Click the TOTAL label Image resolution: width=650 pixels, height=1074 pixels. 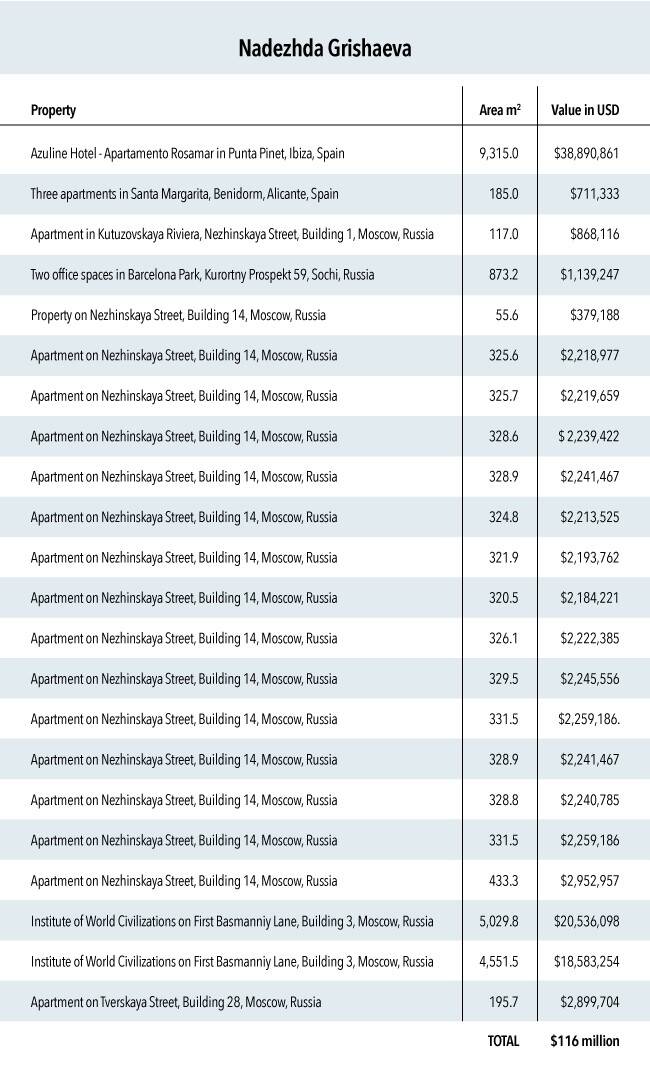click(x=503, y=1041)
